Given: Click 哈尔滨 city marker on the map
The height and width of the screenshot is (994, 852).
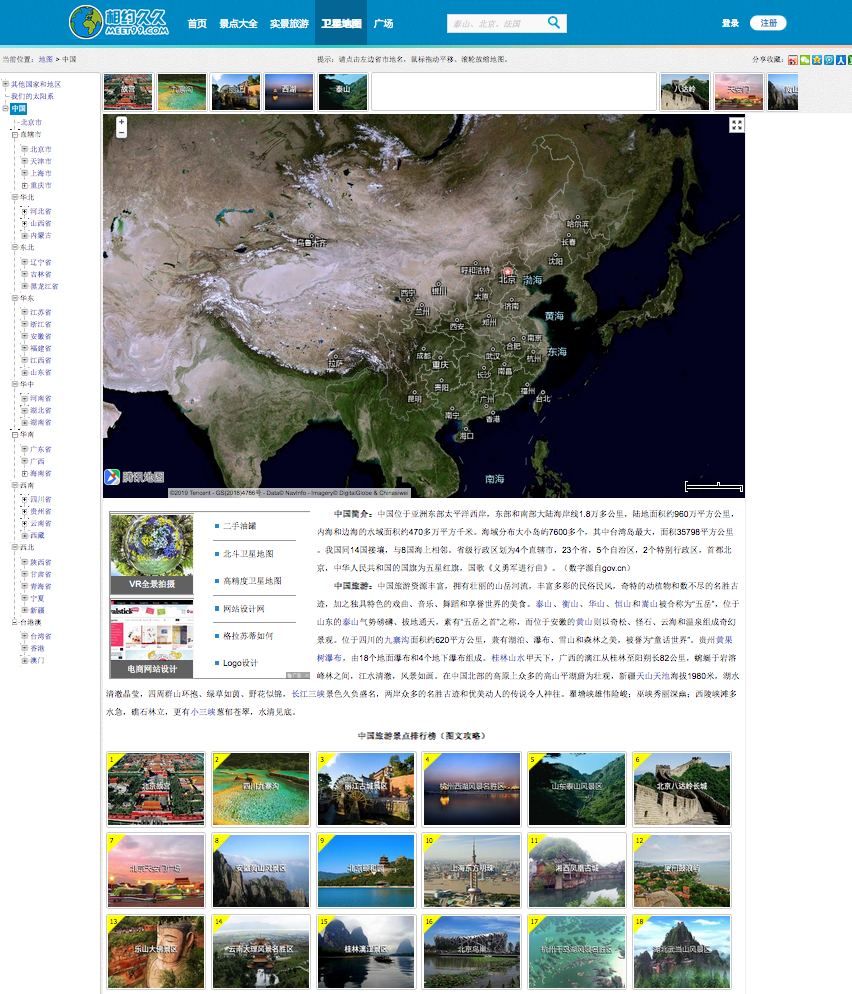Looking at the screenshot, I should (x=578, y=223).
